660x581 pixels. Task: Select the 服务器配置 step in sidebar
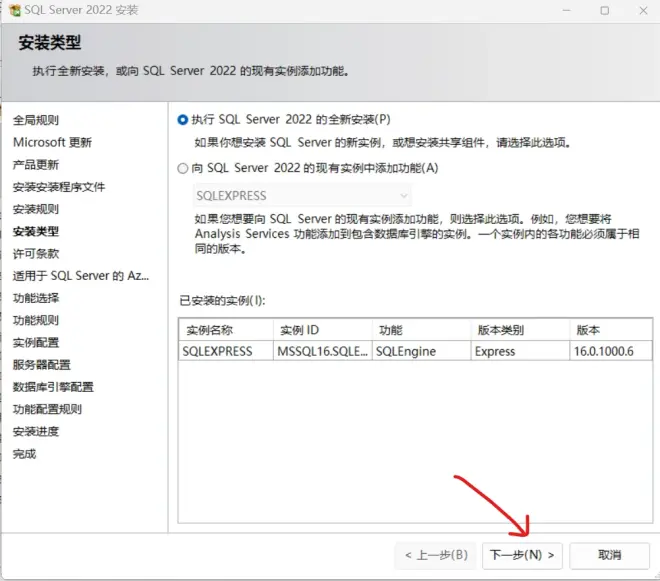[42, 365]
